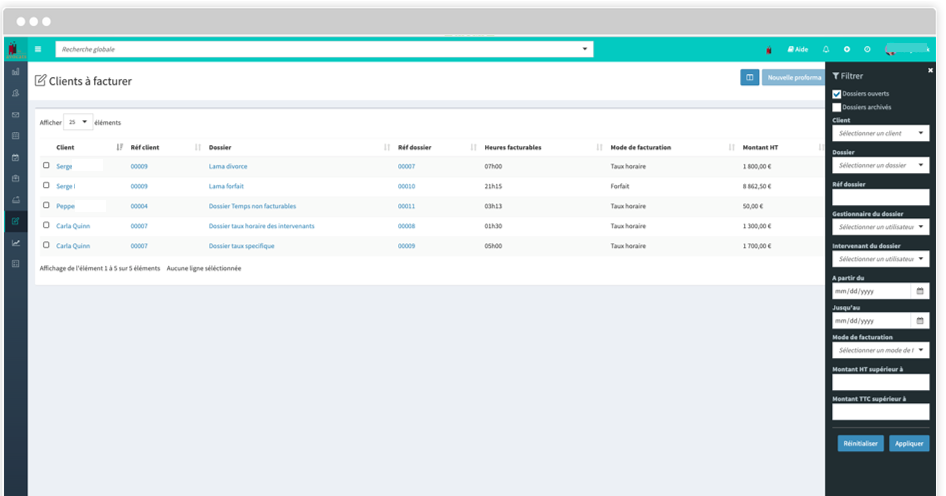Toggle the hamburger menu icon
946x496 pixels.
pyautogui.click(x=38, y=49)
